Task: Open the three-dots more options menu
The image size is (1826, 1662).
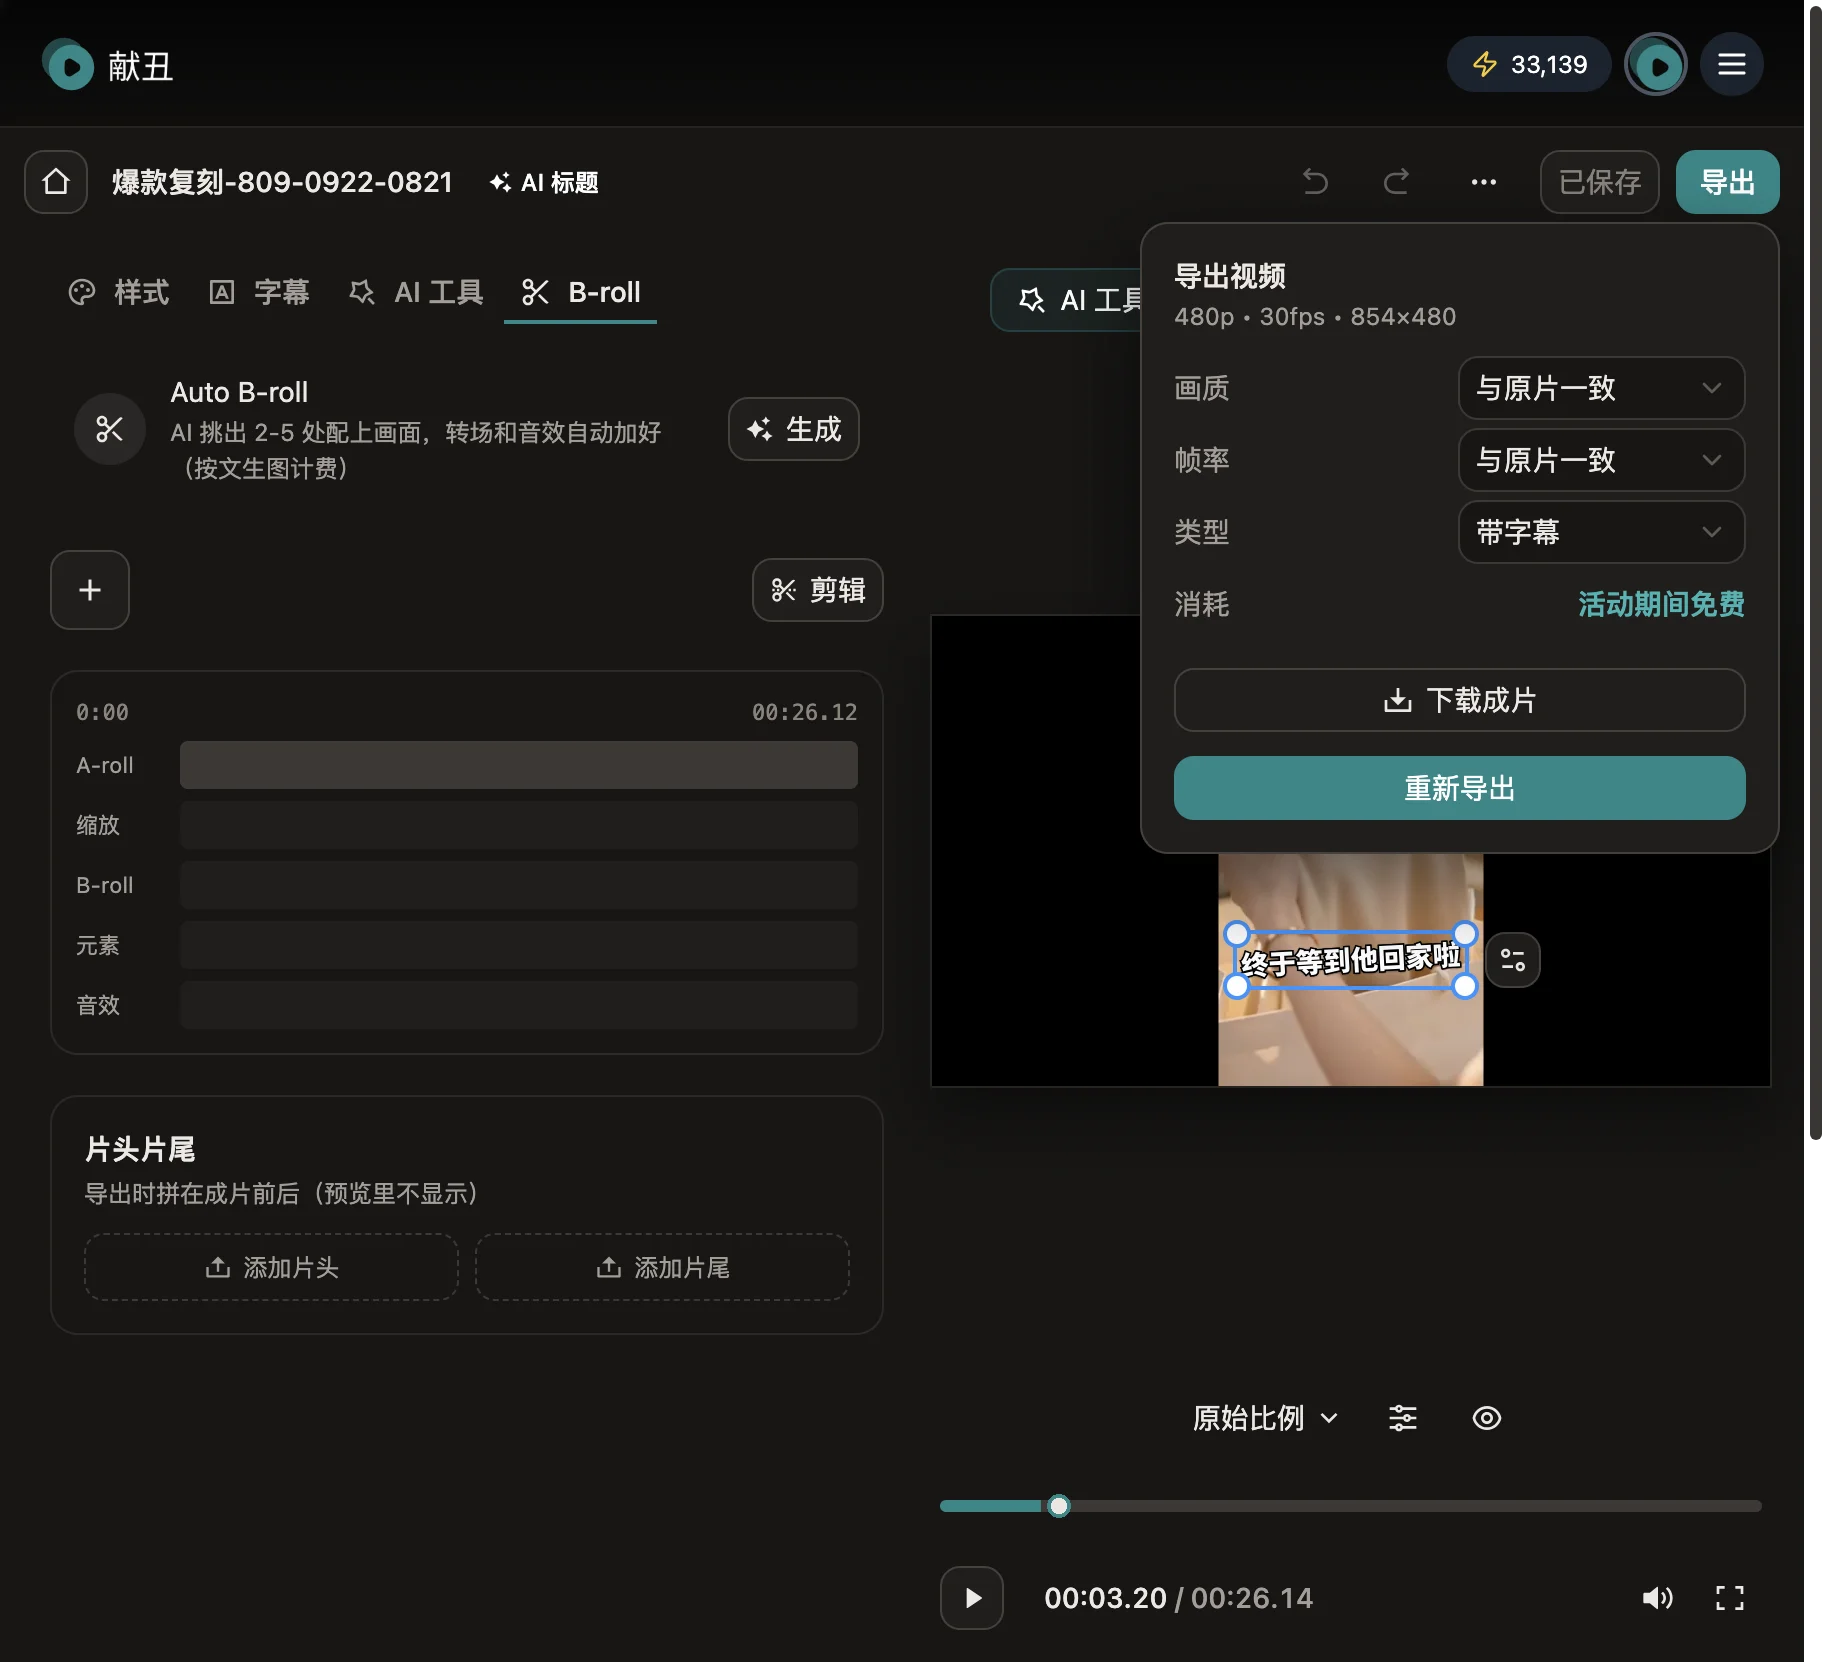Action: point(1483,182)
